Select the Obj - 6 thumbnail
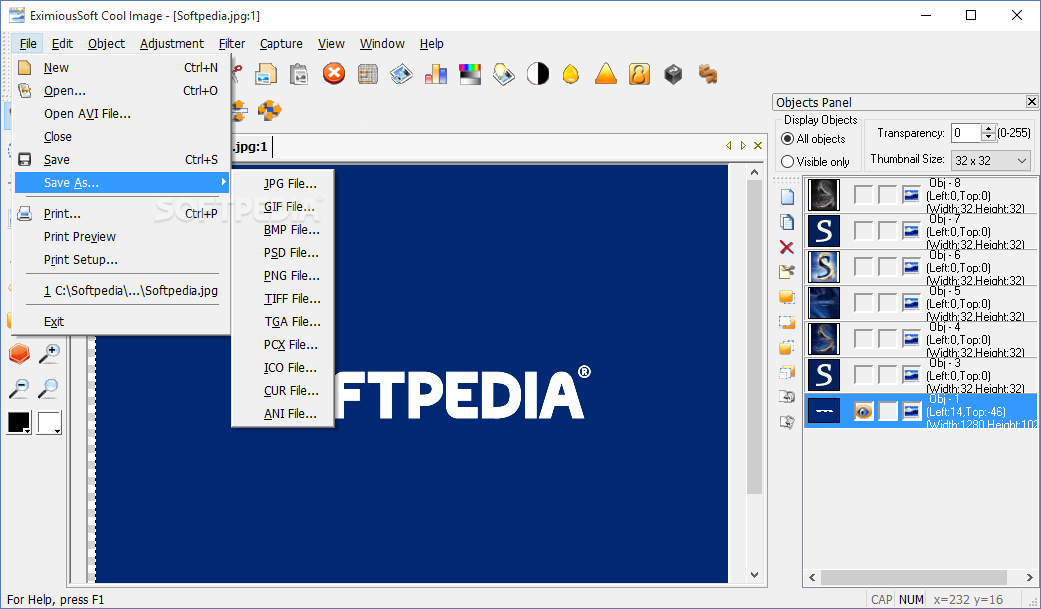The width and height of the screenshot is (1041, 609). tap(823, 266)
